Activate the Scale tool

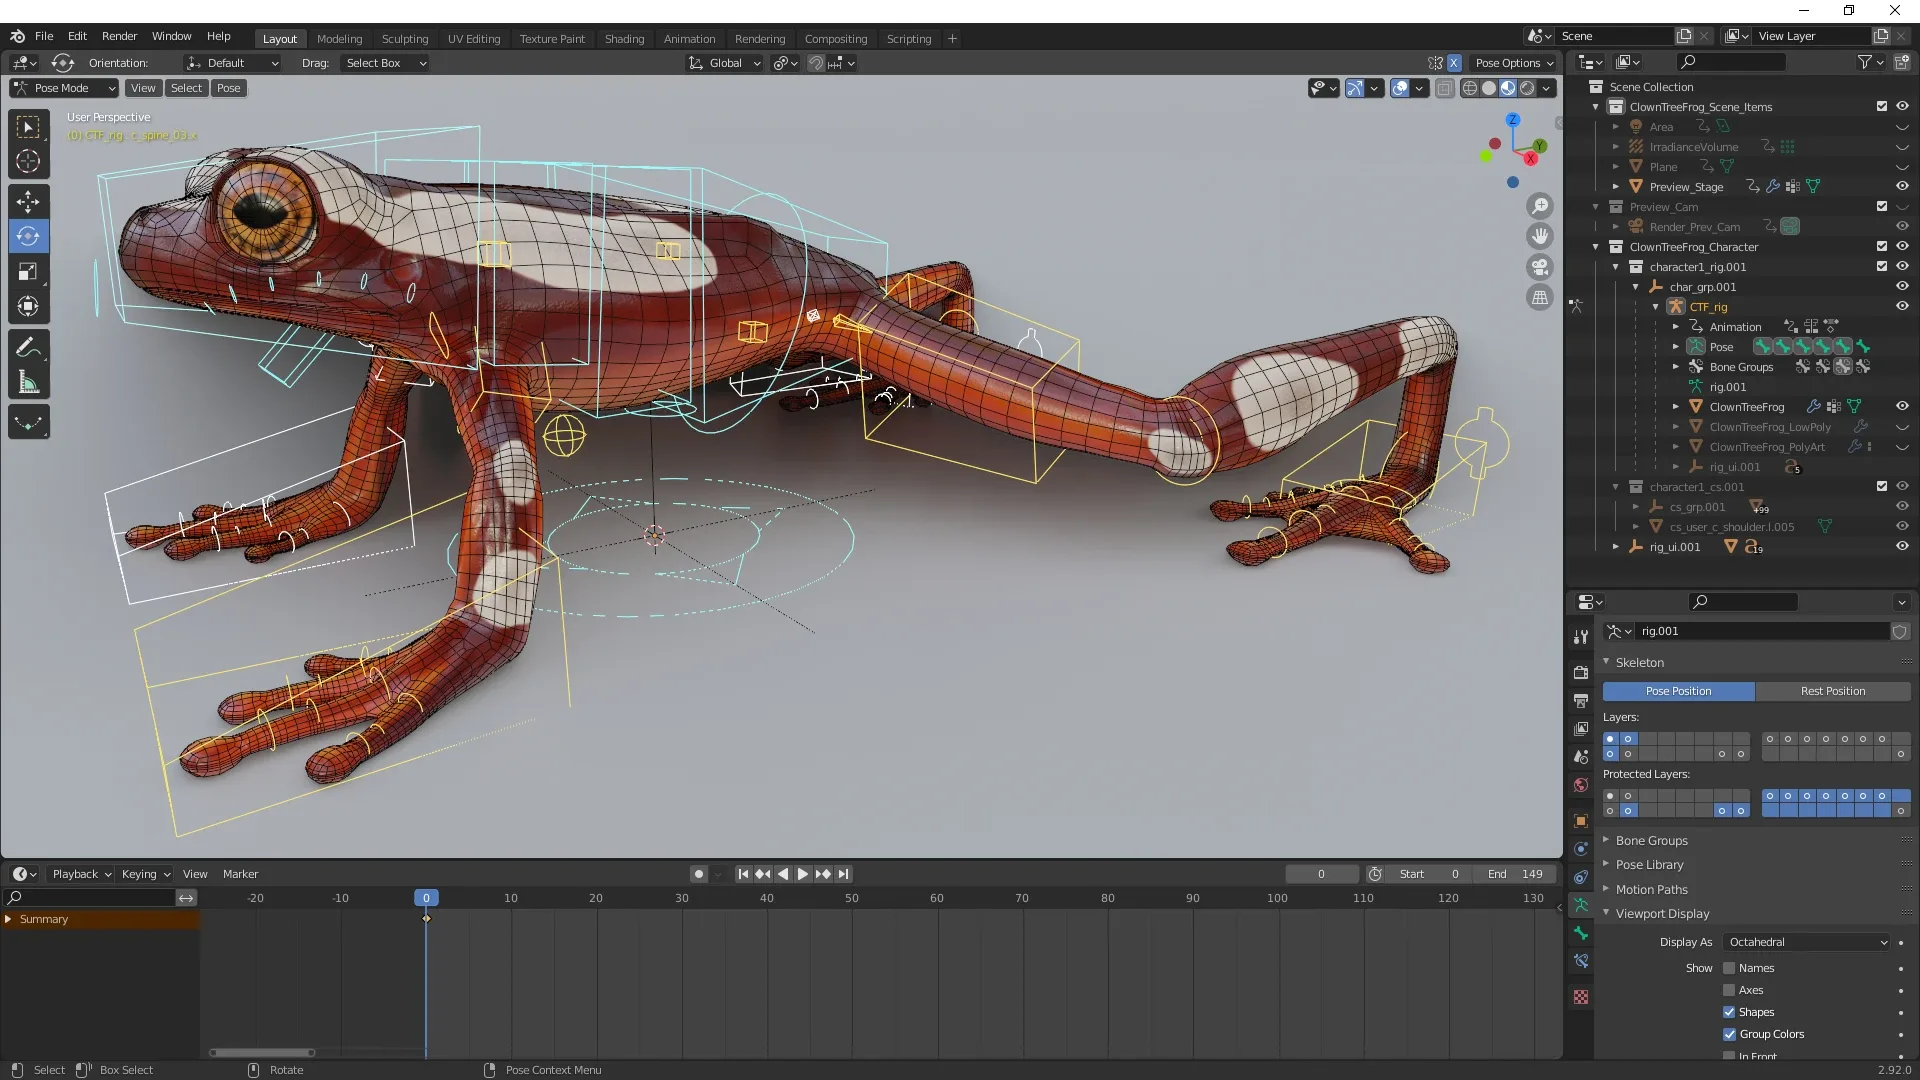point(28,272)
